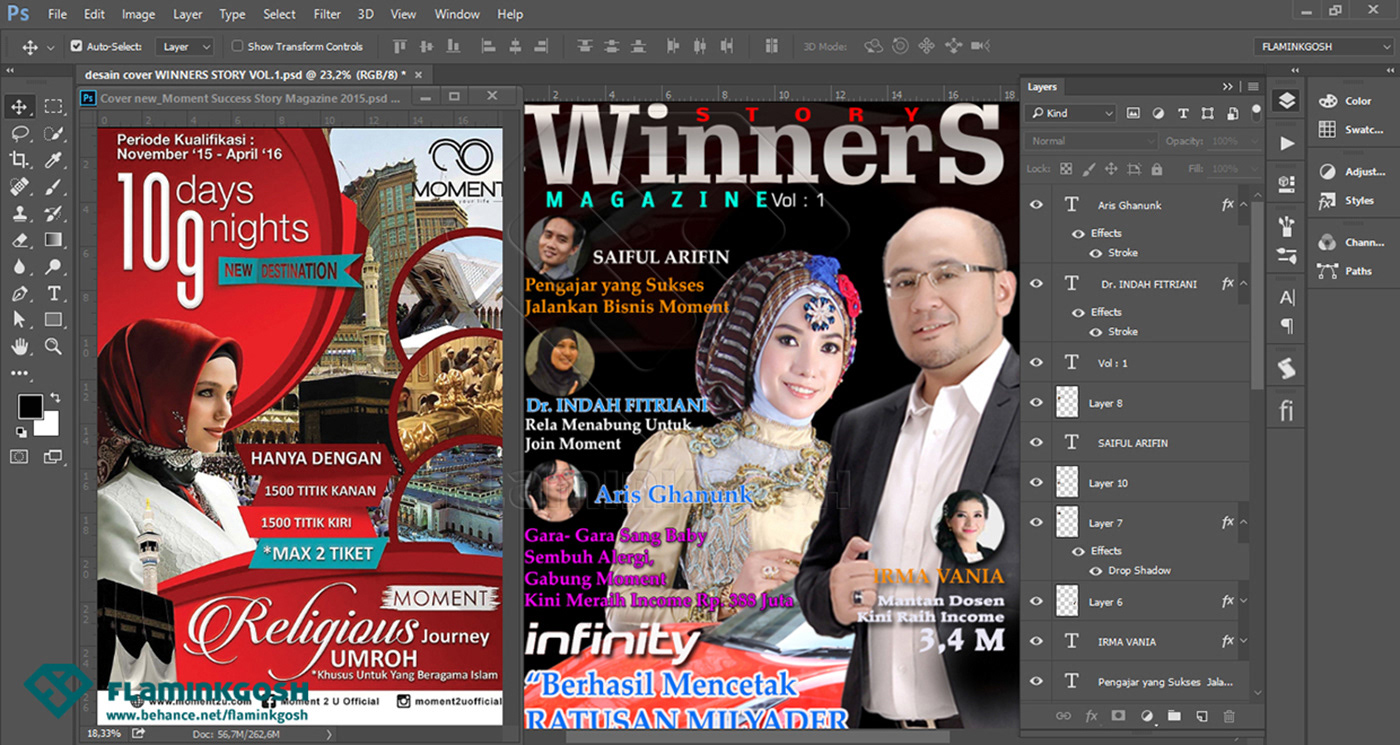Select the Zoom tool
This screenshot has width=1400, height=745.
53,347
